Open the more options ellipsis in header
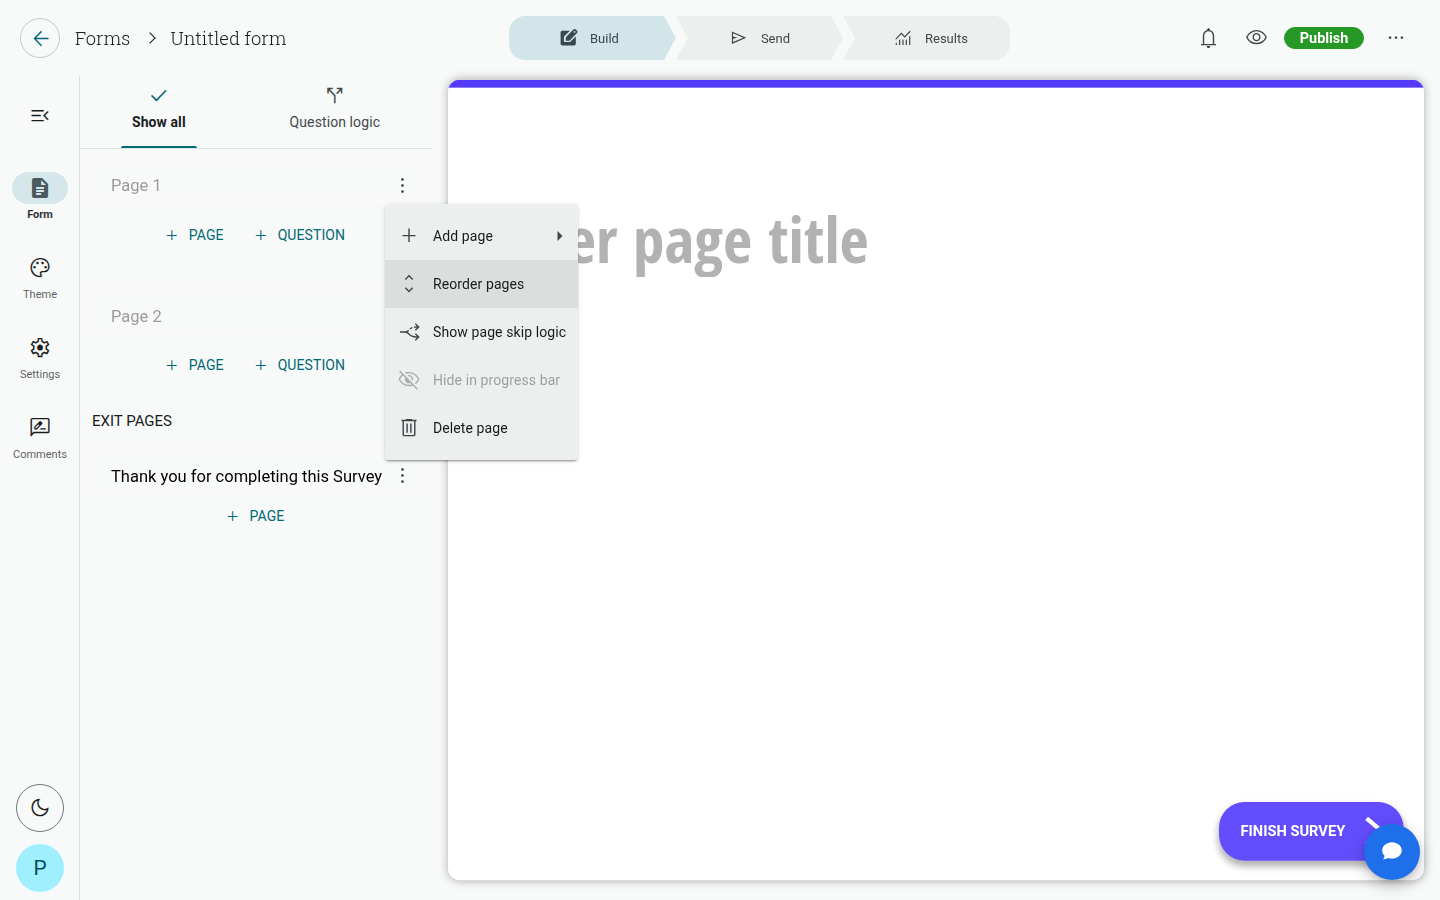 (1396, 38)
